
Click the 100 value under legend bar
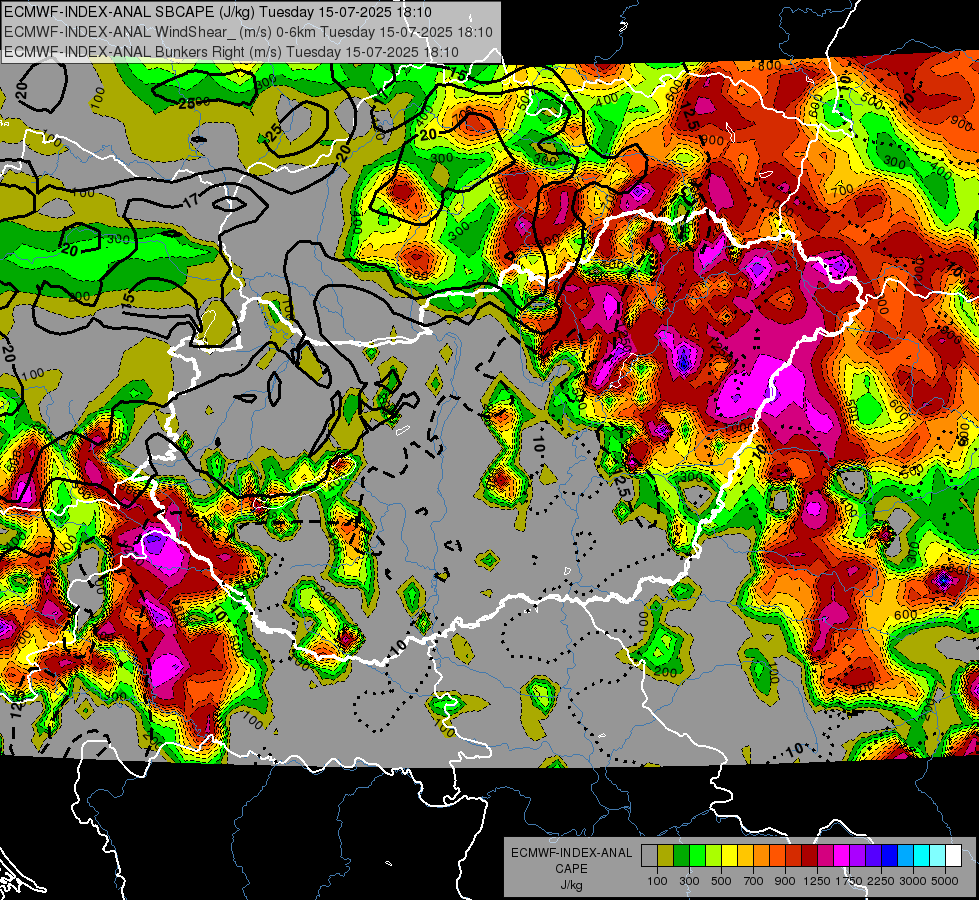pyautogui.click(x=657, y=881)
